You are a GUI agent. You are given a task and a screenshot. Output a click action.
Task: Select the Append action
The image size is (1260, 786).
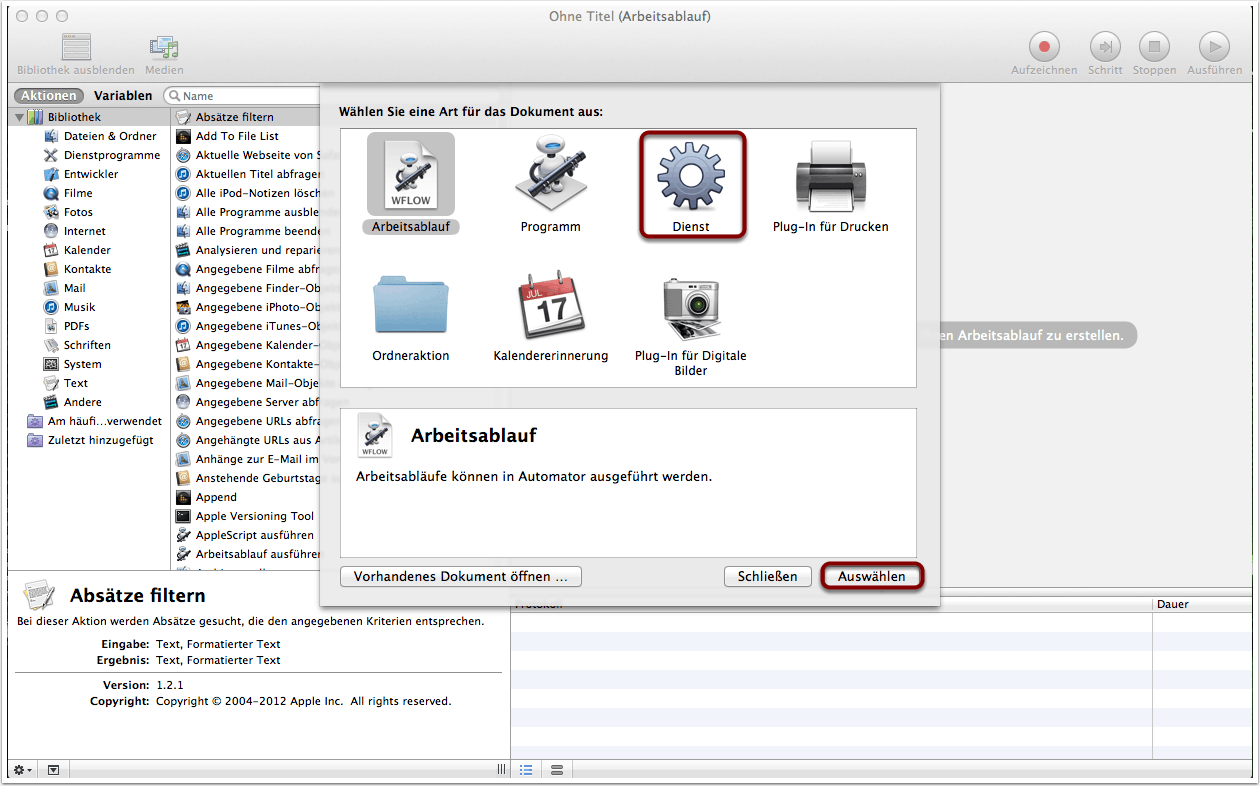point(247,497)
